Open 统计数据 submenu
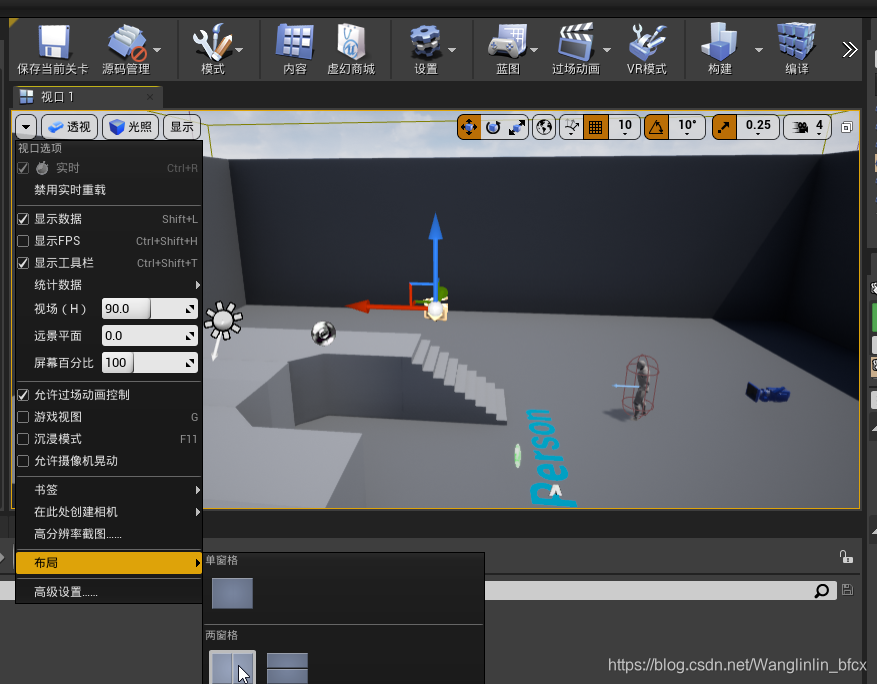The image size is (877, 684). [x=109, y=285]
